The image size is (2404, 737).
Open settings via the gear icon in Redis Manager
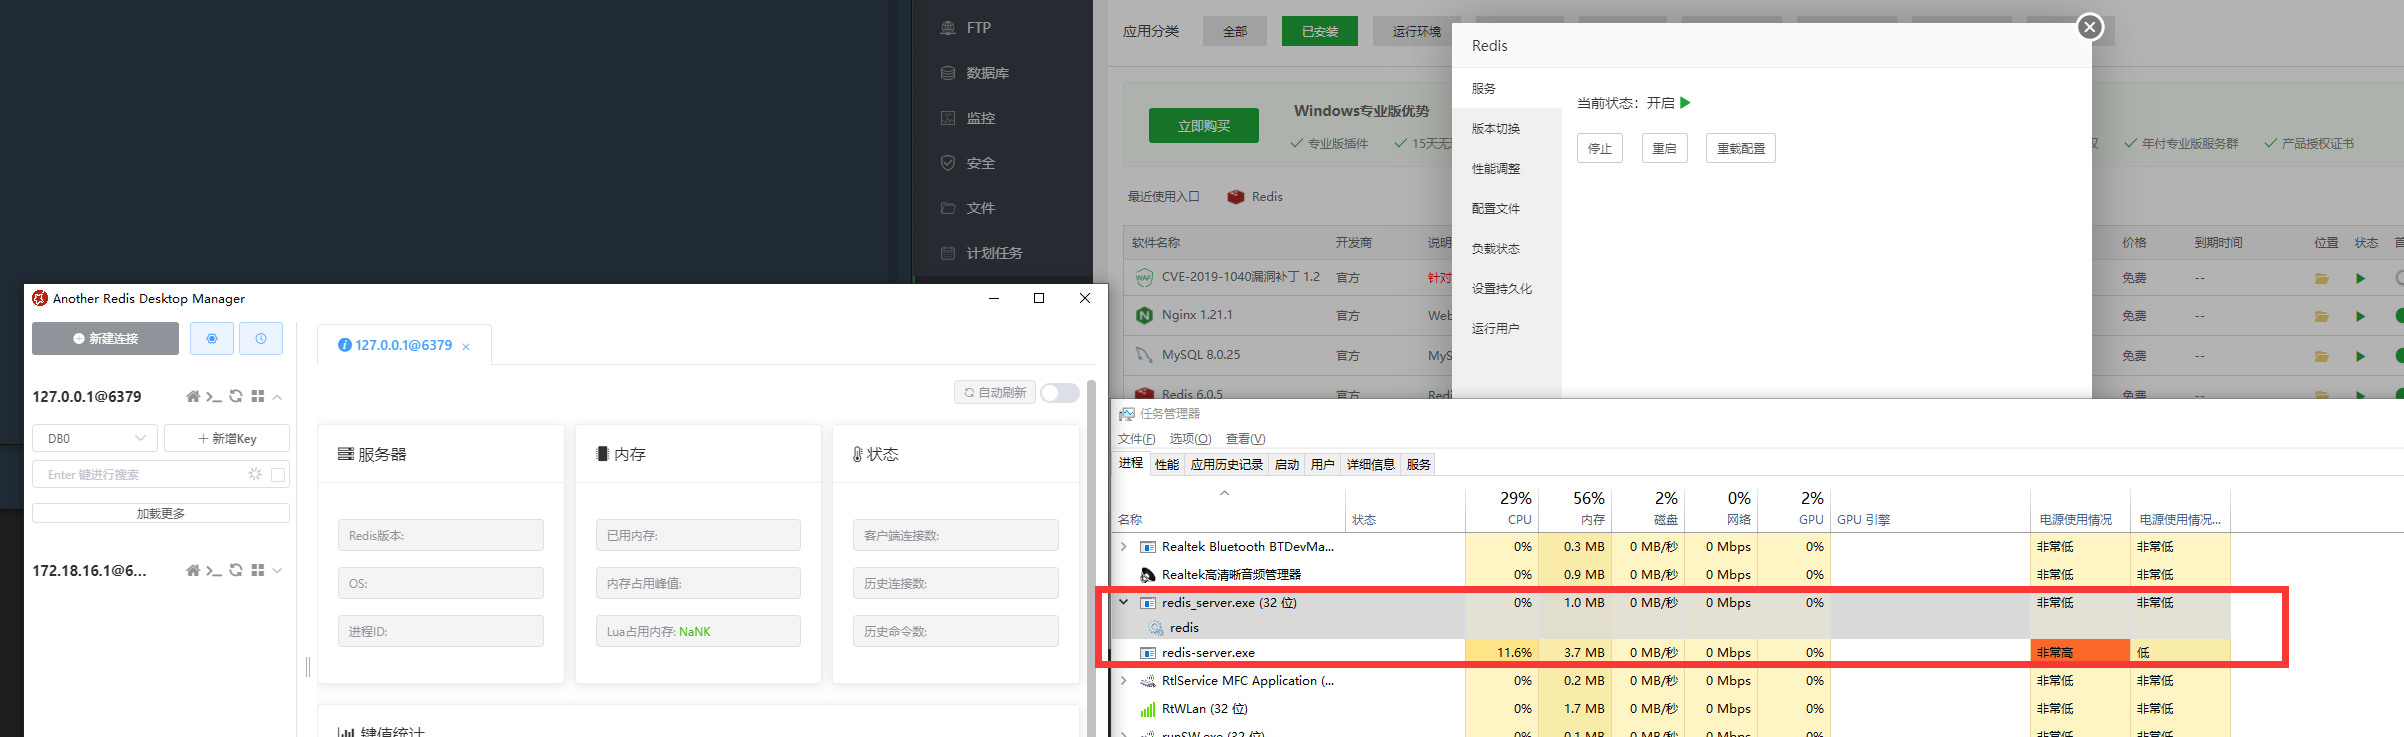(x=212, y=339)
